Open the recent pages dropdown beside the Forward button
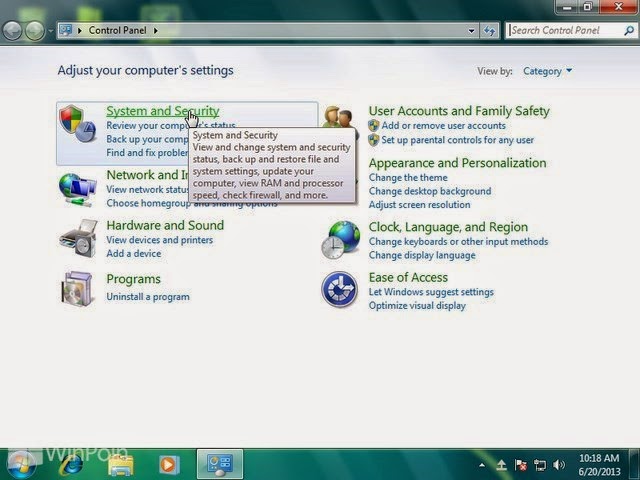 pos(51,31)
